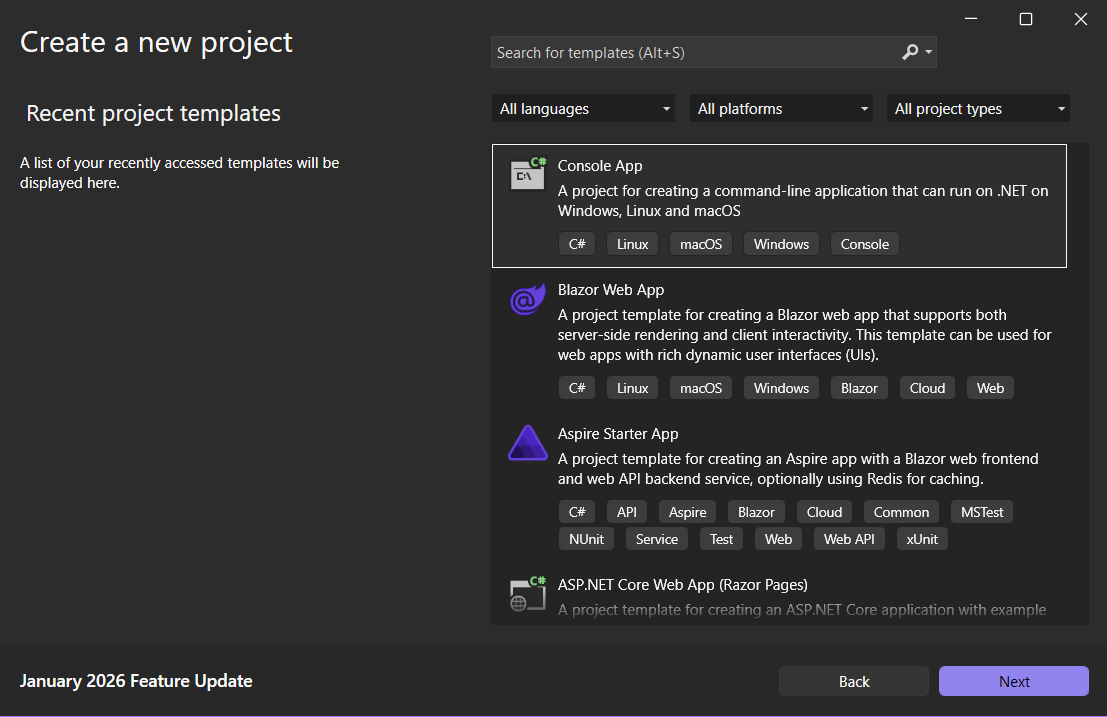This screenshot has height=717, width=1107.
Task: Select the C# tag under Console App
Action: [577, 243]
